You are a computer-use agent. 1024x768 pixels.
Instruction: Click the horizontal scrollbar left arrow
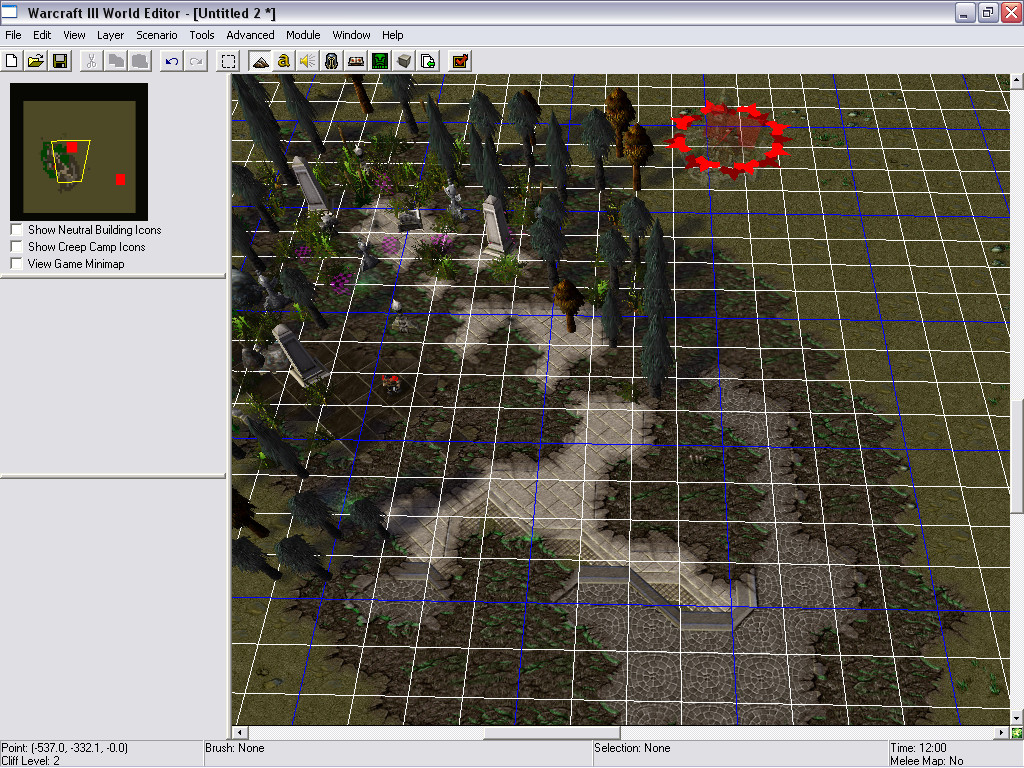tap(240, 733)
